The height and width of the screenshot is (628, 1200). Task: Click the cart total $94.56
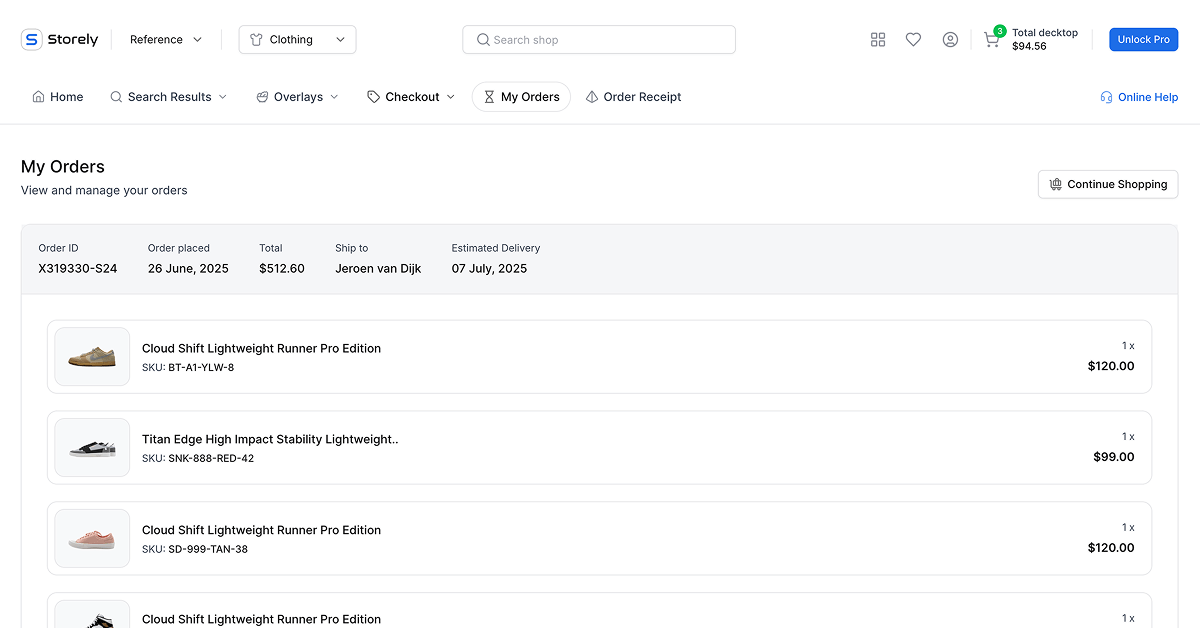1029,46
